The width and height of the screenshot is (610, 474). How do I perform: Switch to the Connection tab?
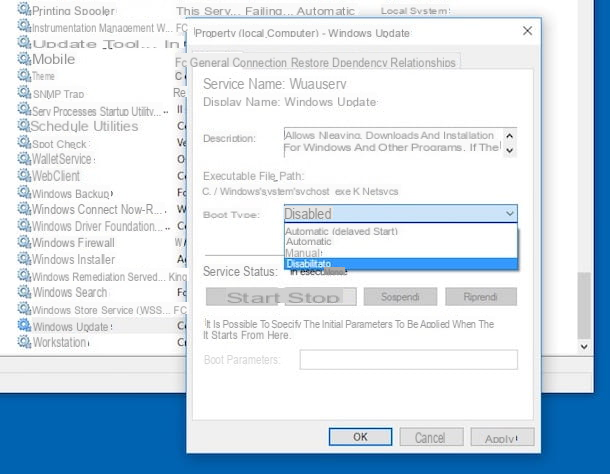pyautogui.click(x=259, y=62)
